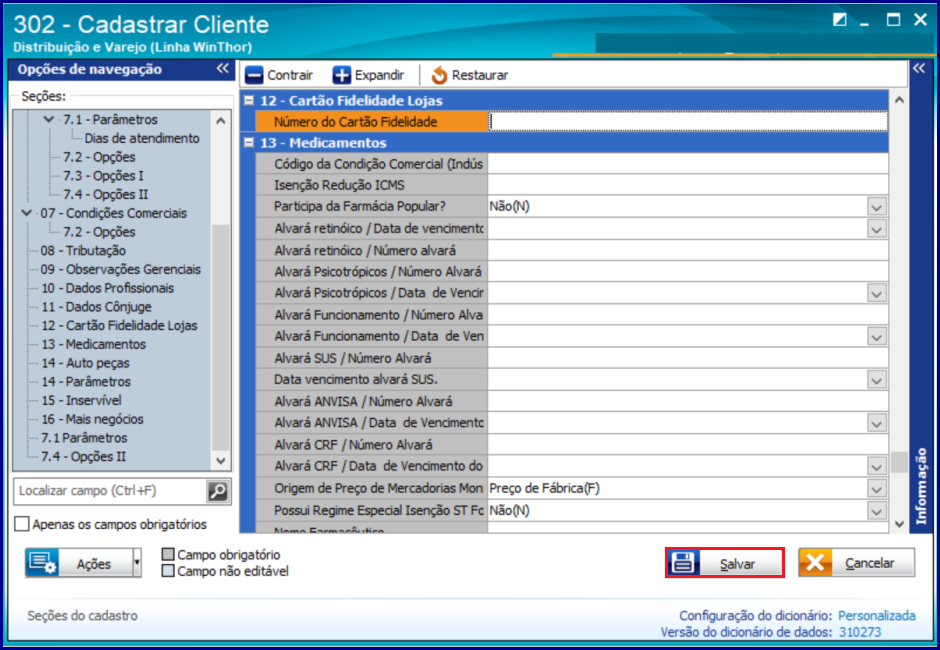Select 09 - Observações Gerenciais section
Screen dimensions: 940x650
(120, 269)
